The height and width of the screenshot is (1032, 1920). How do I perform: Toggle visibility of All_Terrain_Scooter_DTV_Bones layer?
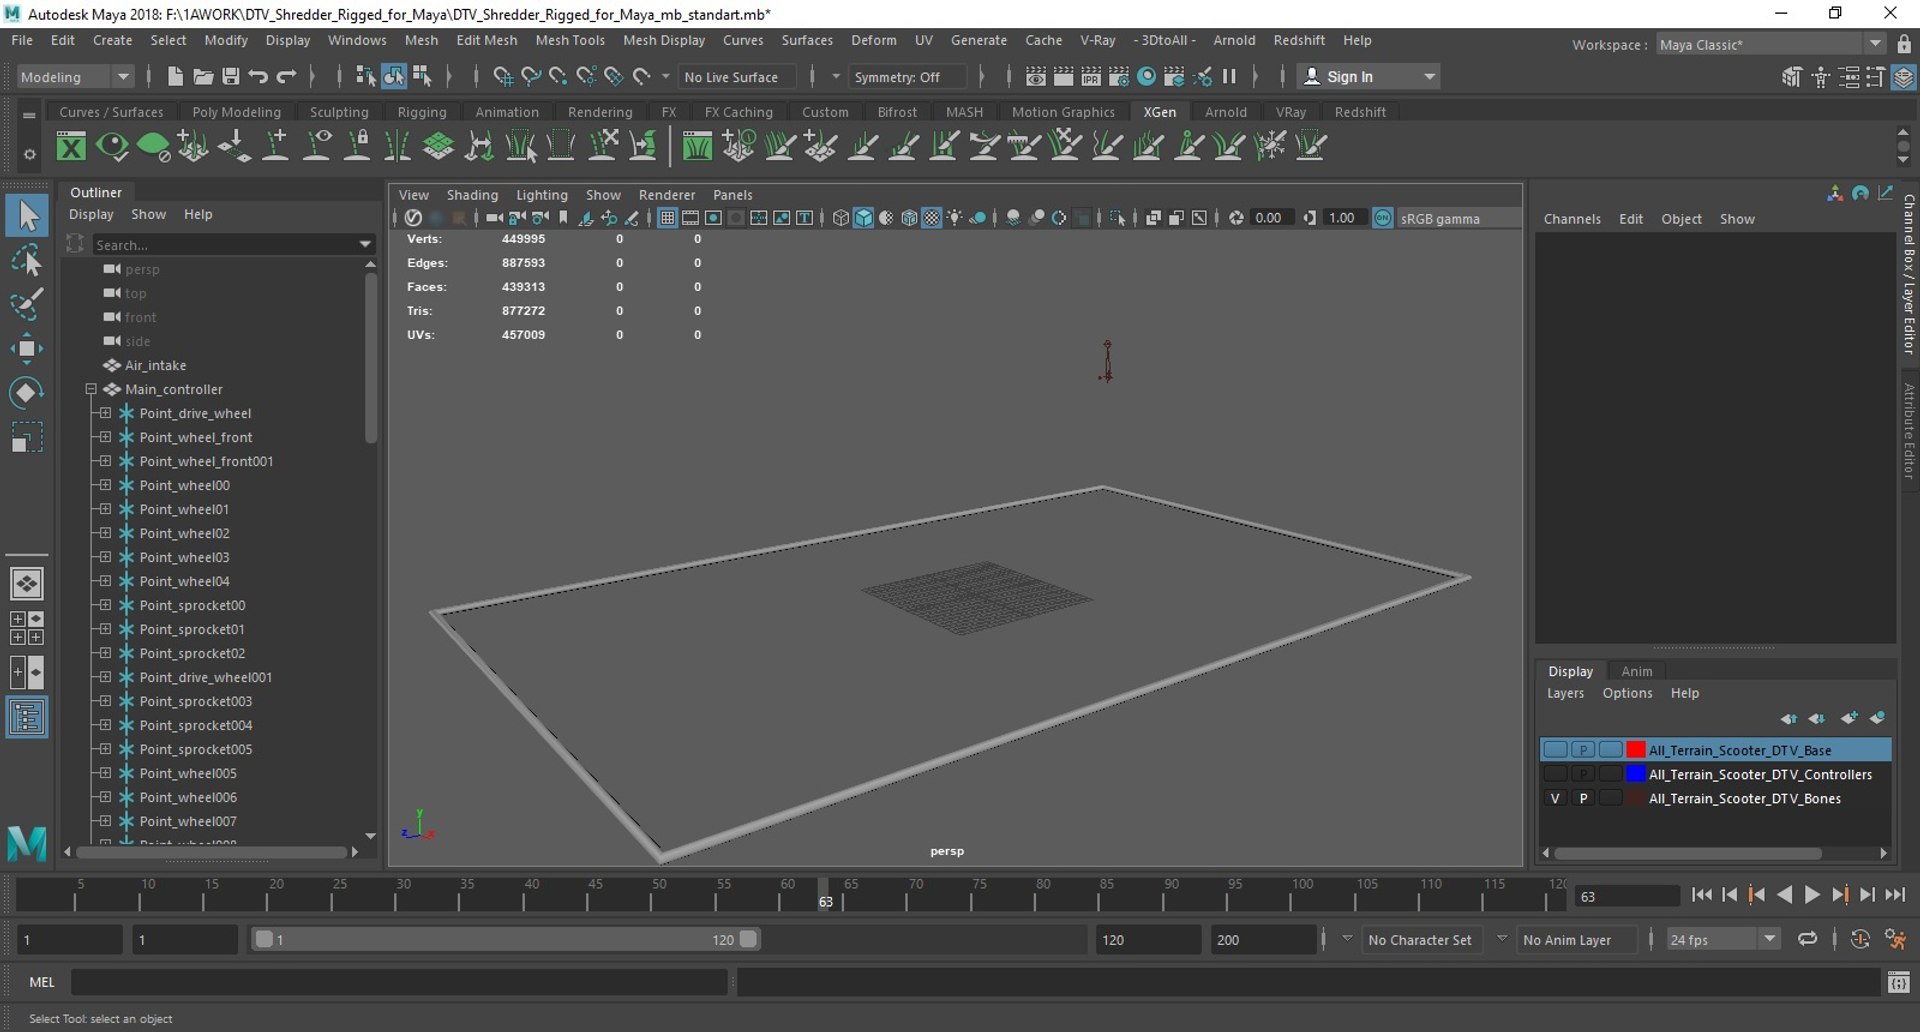pyautogui.click(x=1555, y=798)
